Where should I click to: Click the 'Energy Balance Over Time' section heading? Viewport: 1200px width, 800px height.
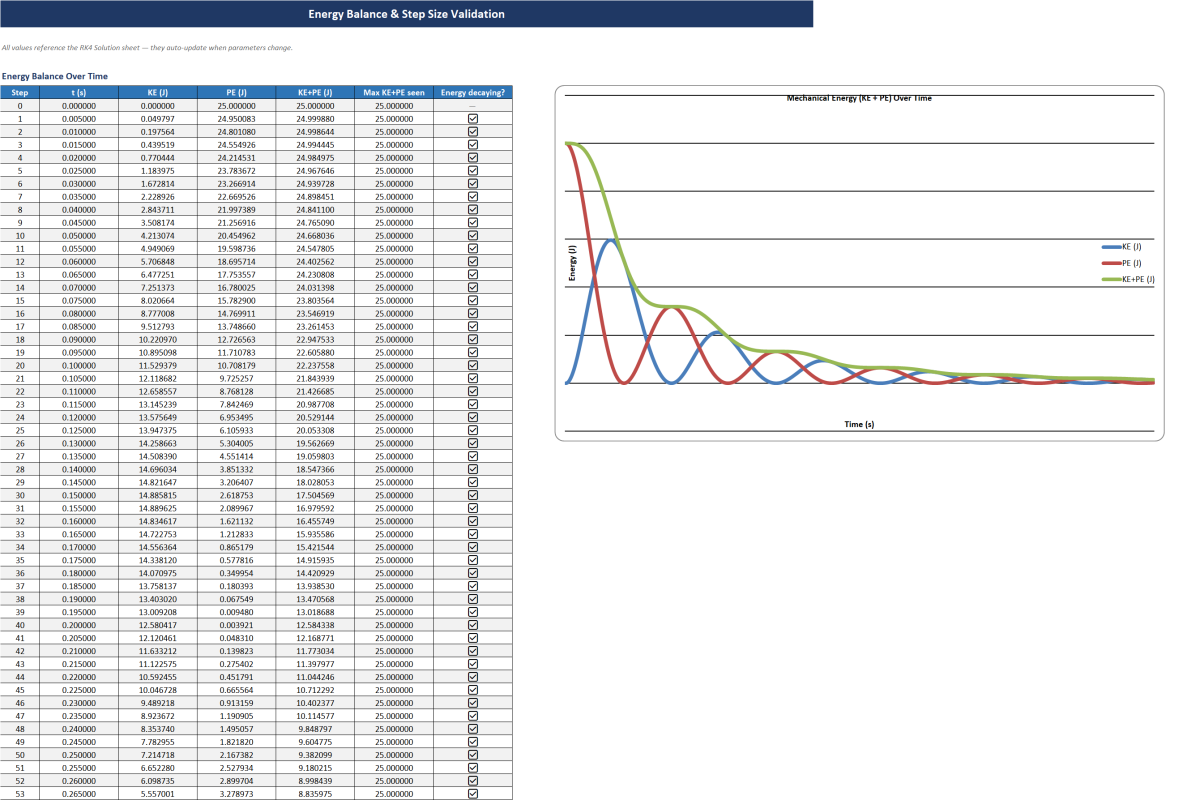[x=55, y=76]
